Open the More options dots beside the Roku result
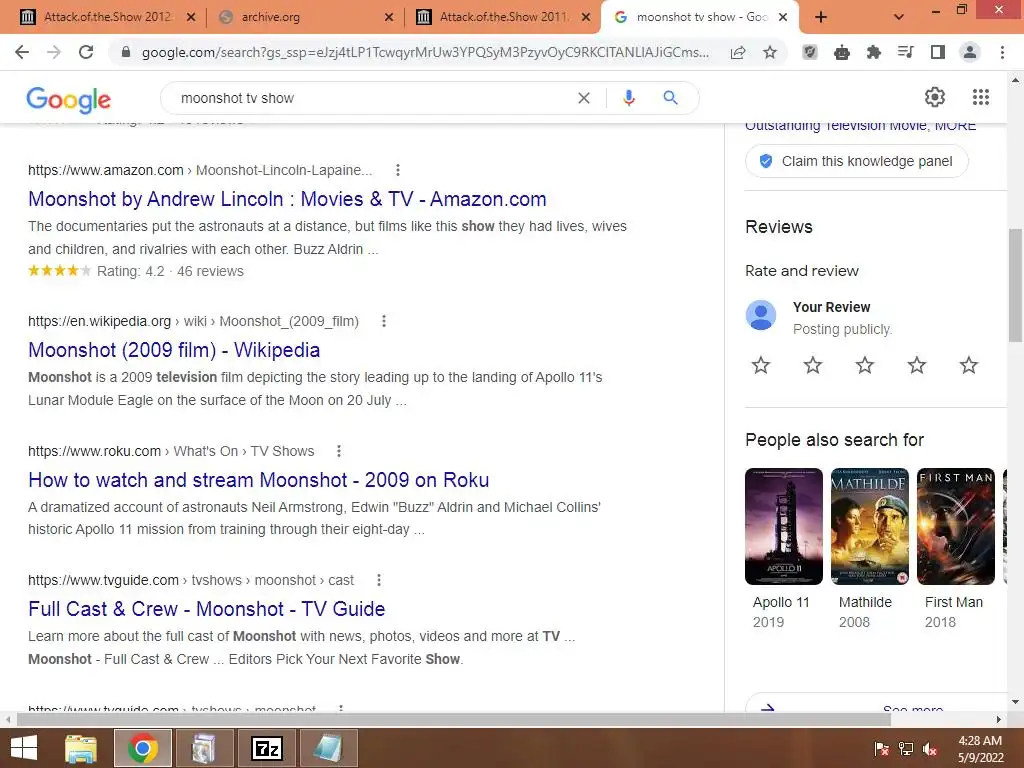Image resolution: width=1024 pixels, height=768 pixels. click(x=338, y=451)
